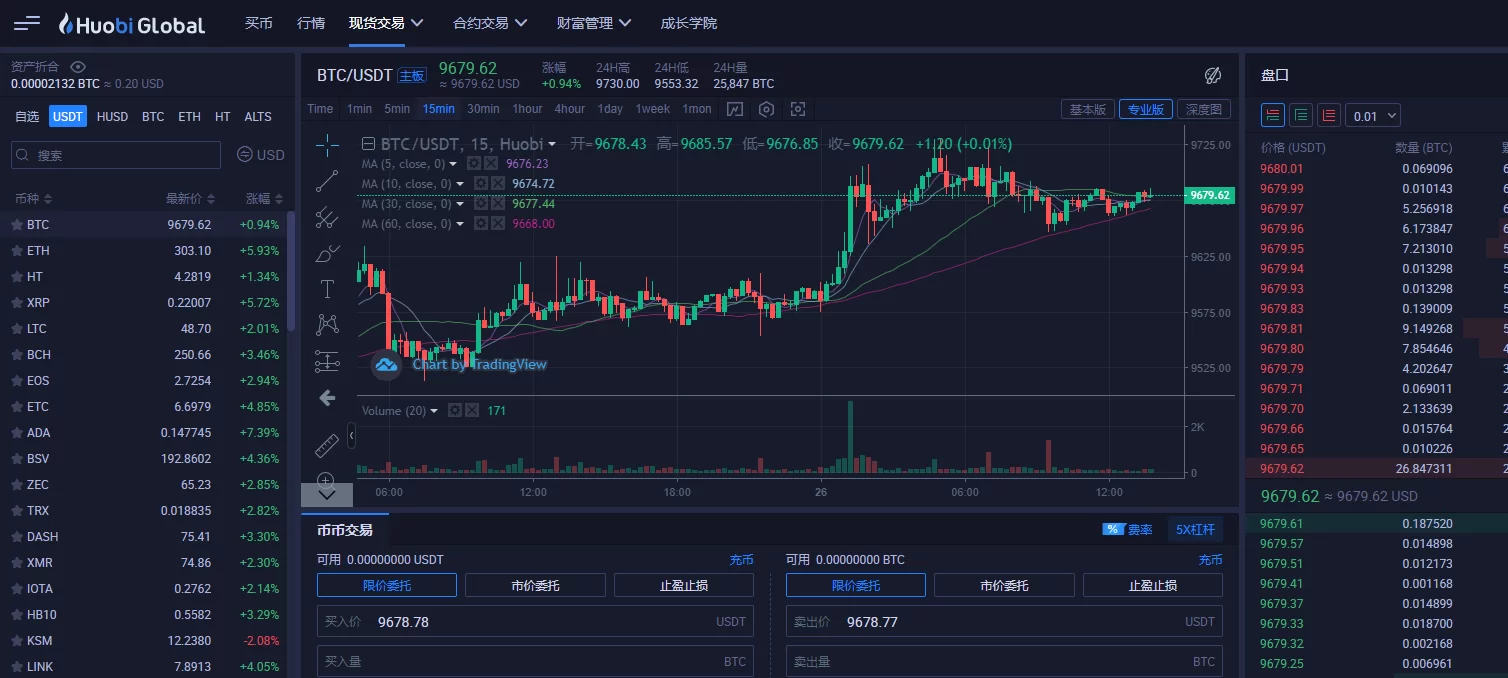Screen dimensions: 1508x678
Task: Expand the Volume (20) options arrow
Action: point(434,411)
